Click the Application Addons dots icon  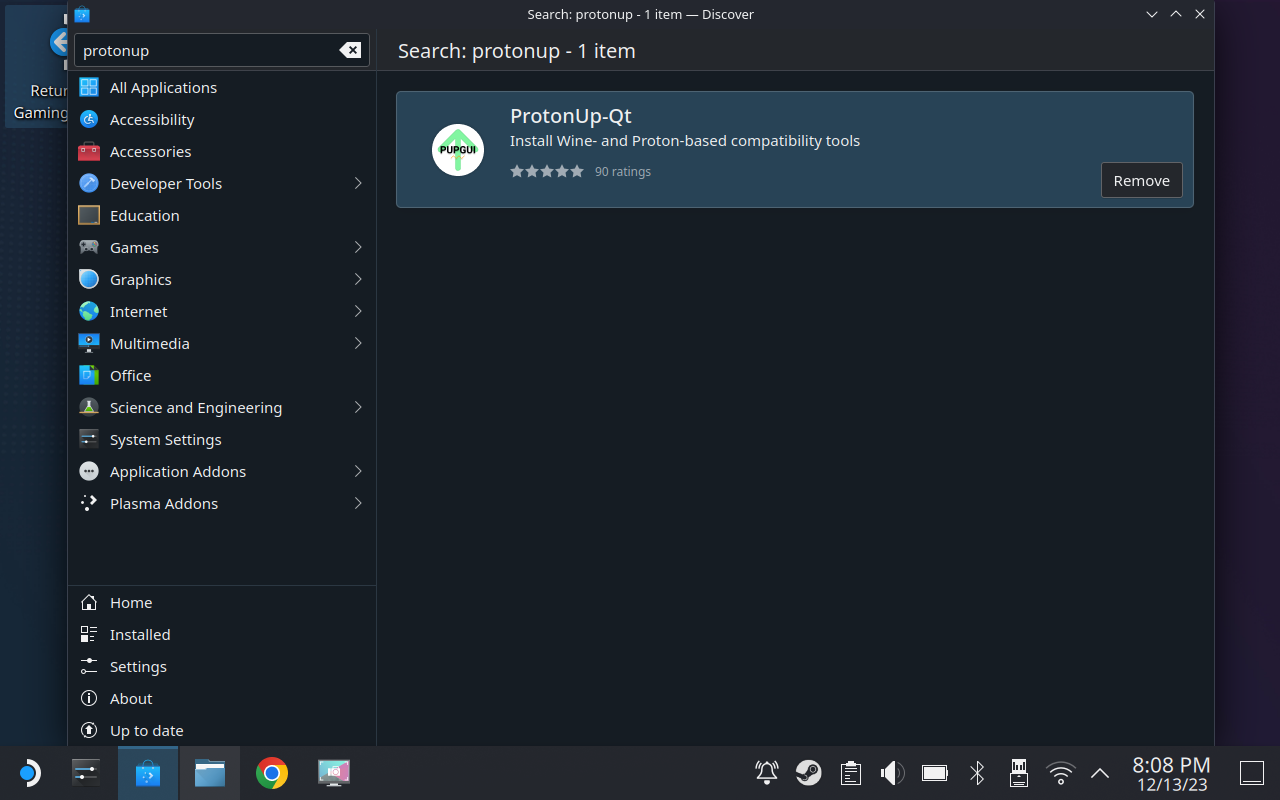(89, 471)
